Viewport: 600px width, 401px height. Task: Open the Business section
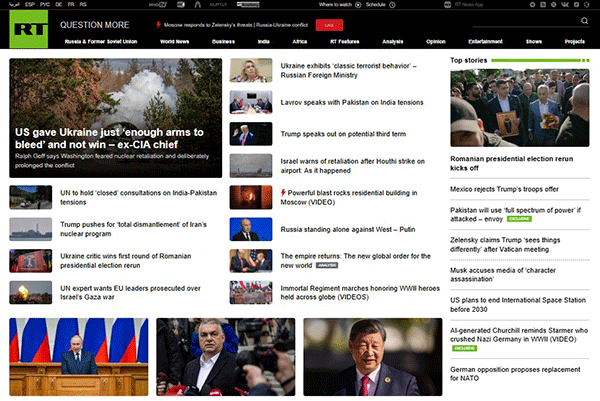click(x=223, y=41)
